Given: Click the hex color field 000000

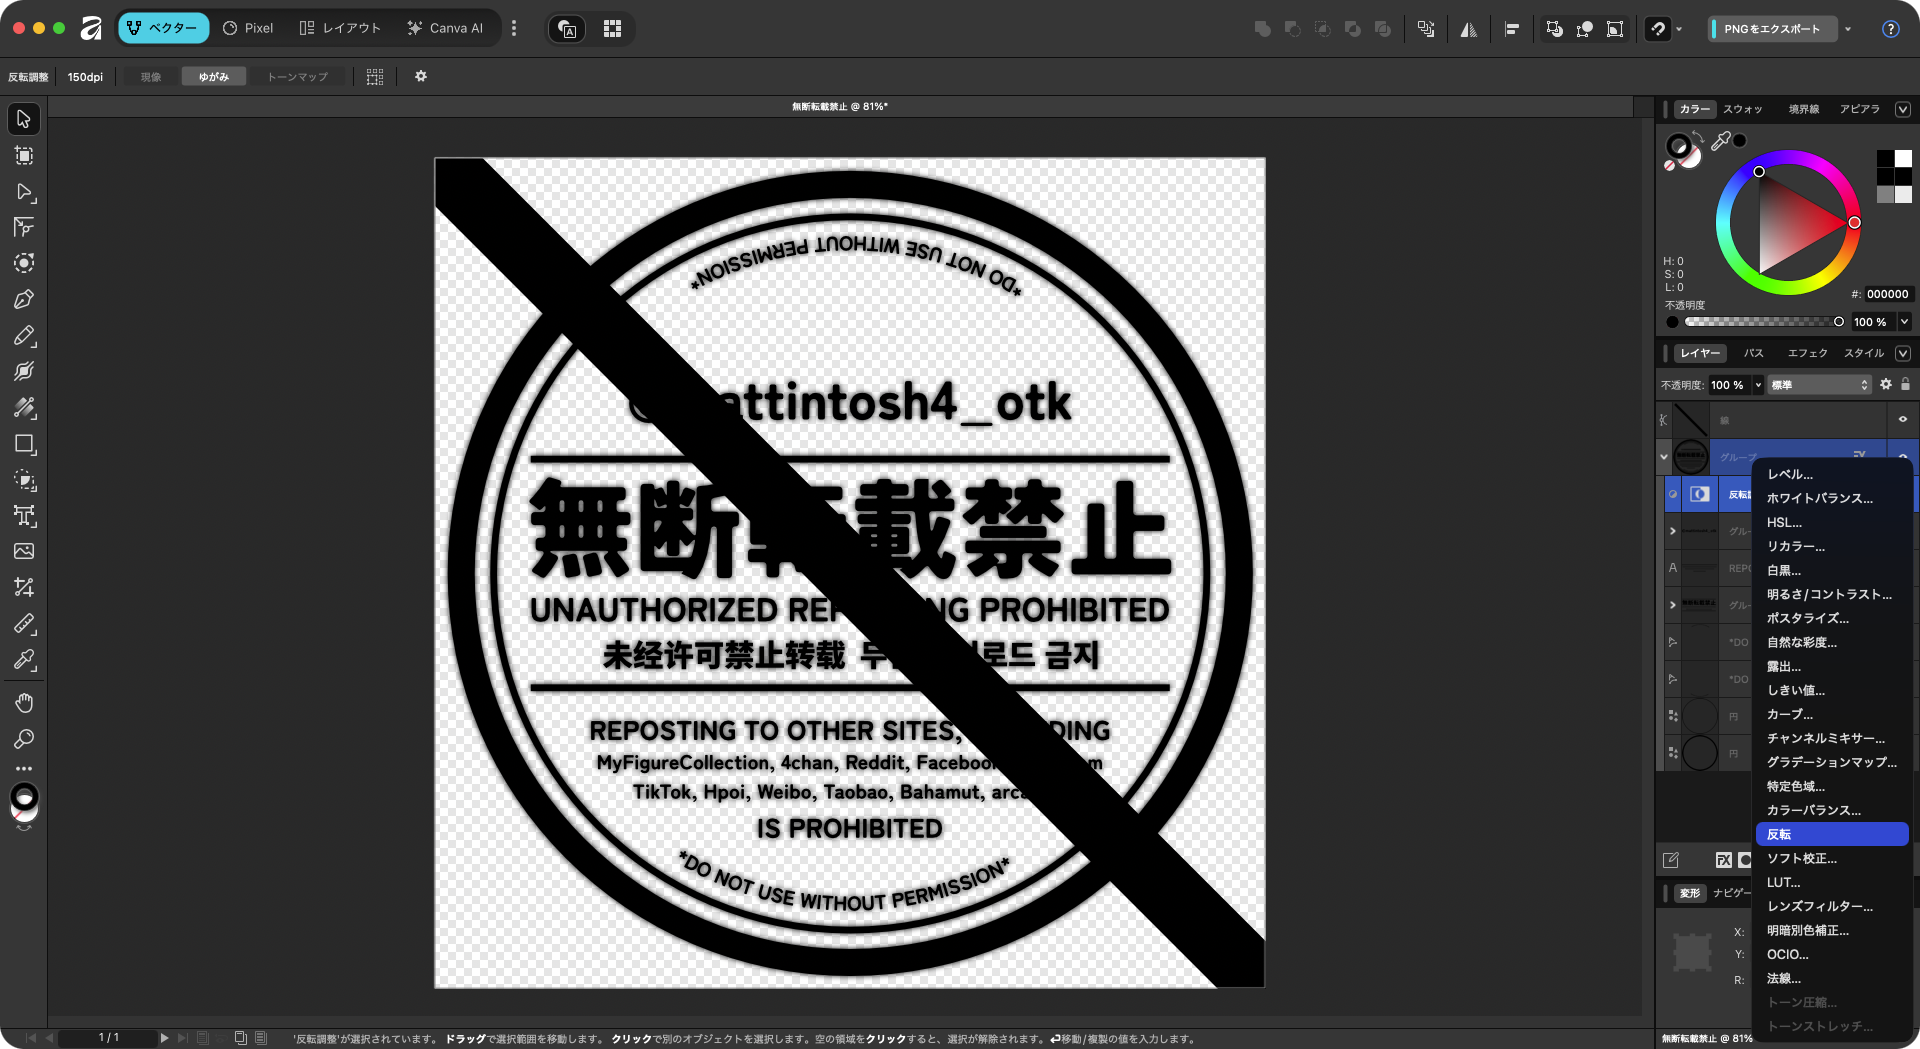Looking at the screenshot, I should tap(1888, 294).
